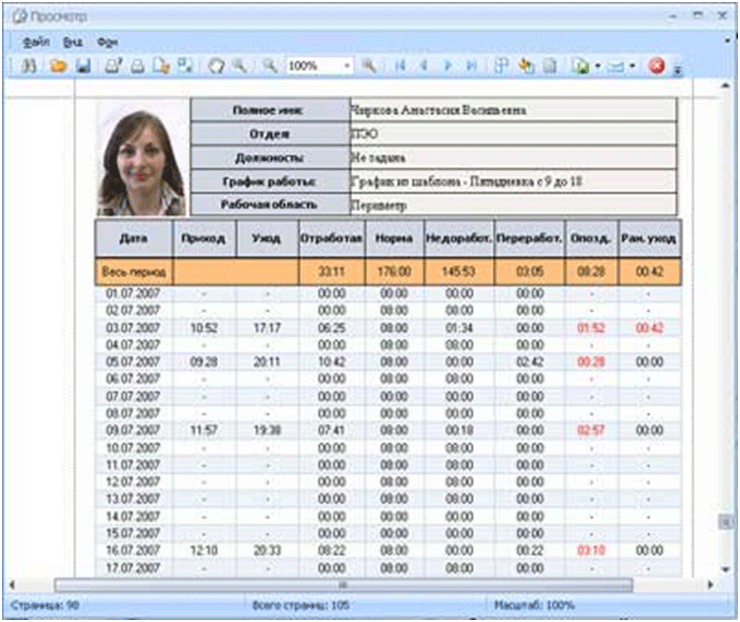Click Всего страниц: 105 in status bar

pos(300,605)
